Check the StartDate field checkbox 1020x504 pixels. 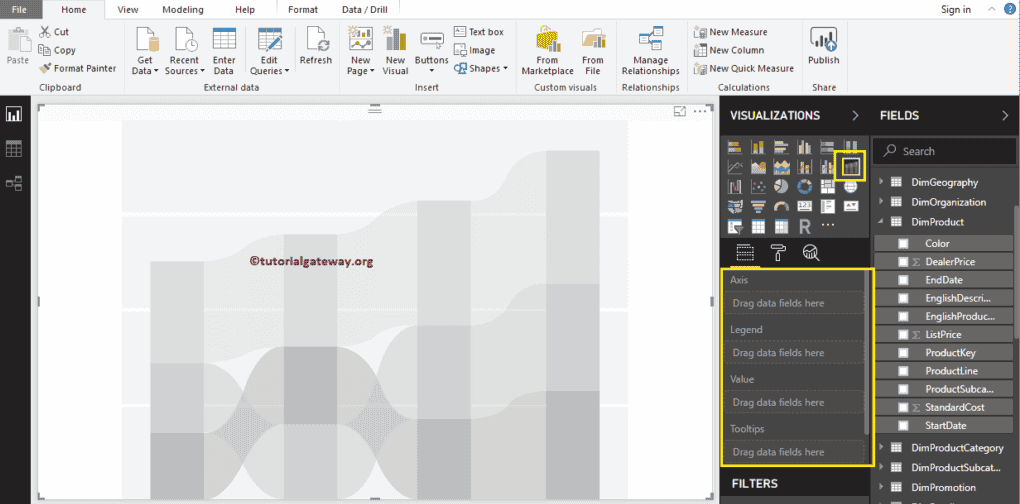[x=903, y=425]
